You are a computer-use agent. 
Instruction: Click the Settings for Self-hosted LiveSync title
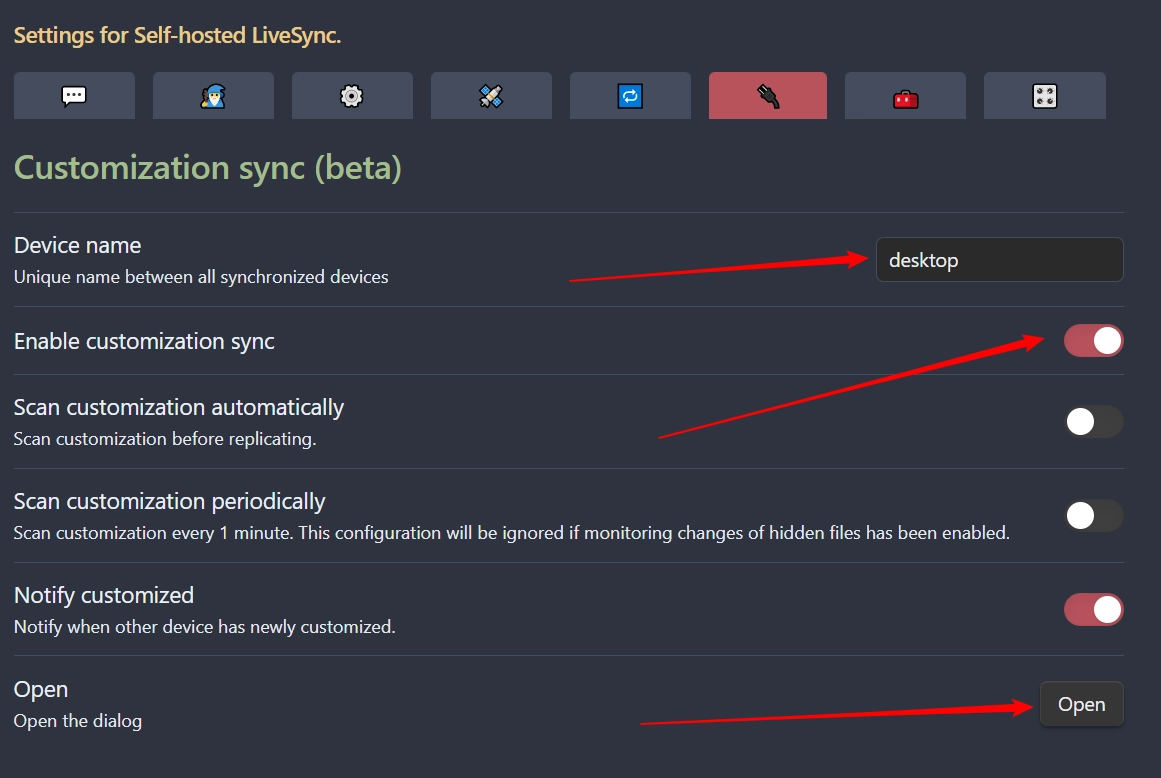(x=178, y=36)
